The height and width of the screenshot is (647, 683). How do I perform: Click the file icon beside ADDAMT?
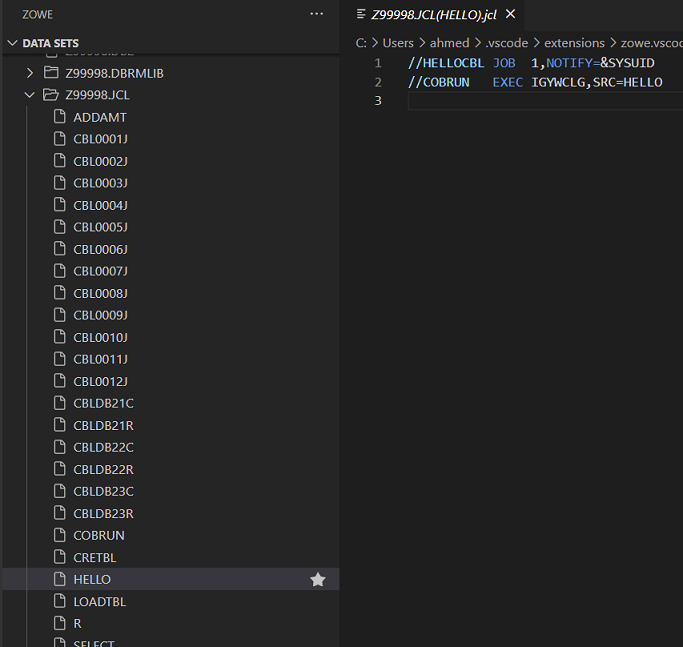coord(60,117)
